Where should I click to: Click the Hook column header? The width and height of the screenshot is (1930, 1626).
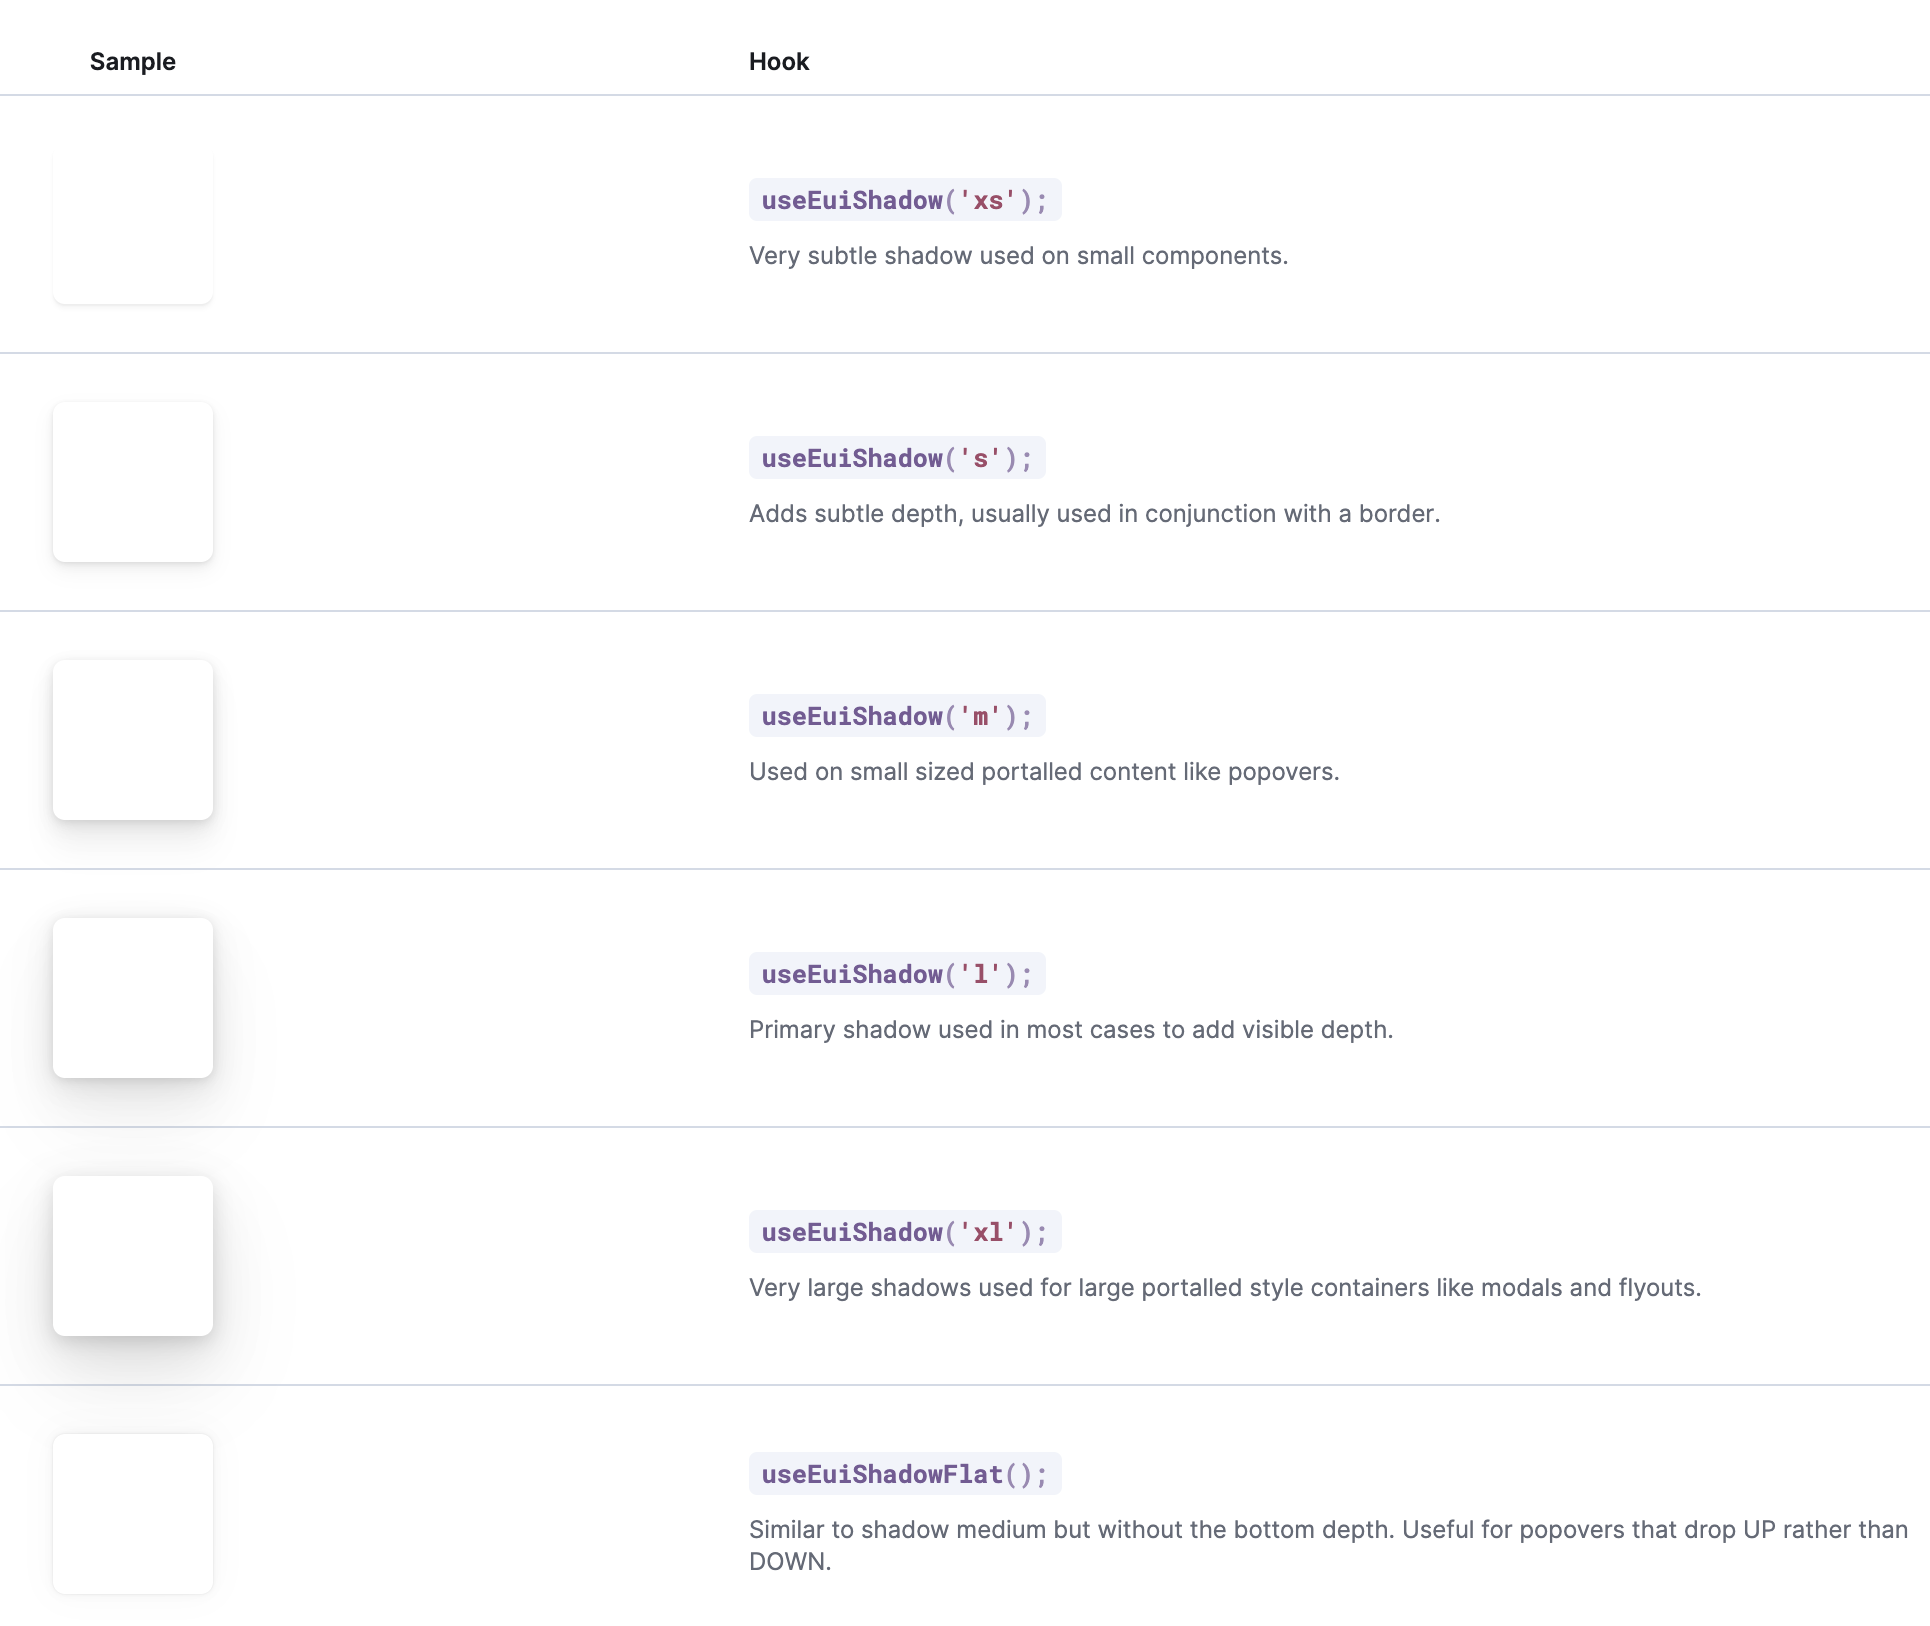[779, 61]
